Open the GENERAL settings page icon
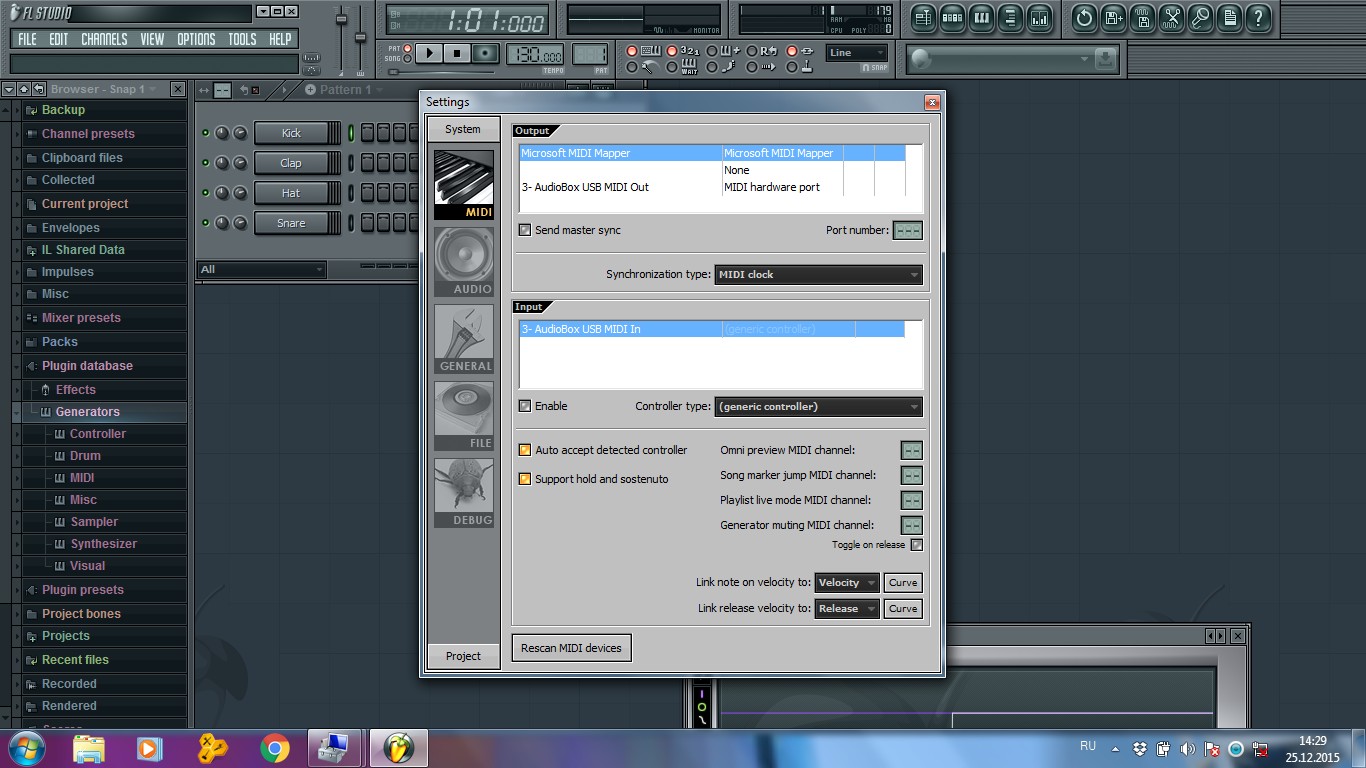This screenshot has width=1366, height=768. pos(464,339)
